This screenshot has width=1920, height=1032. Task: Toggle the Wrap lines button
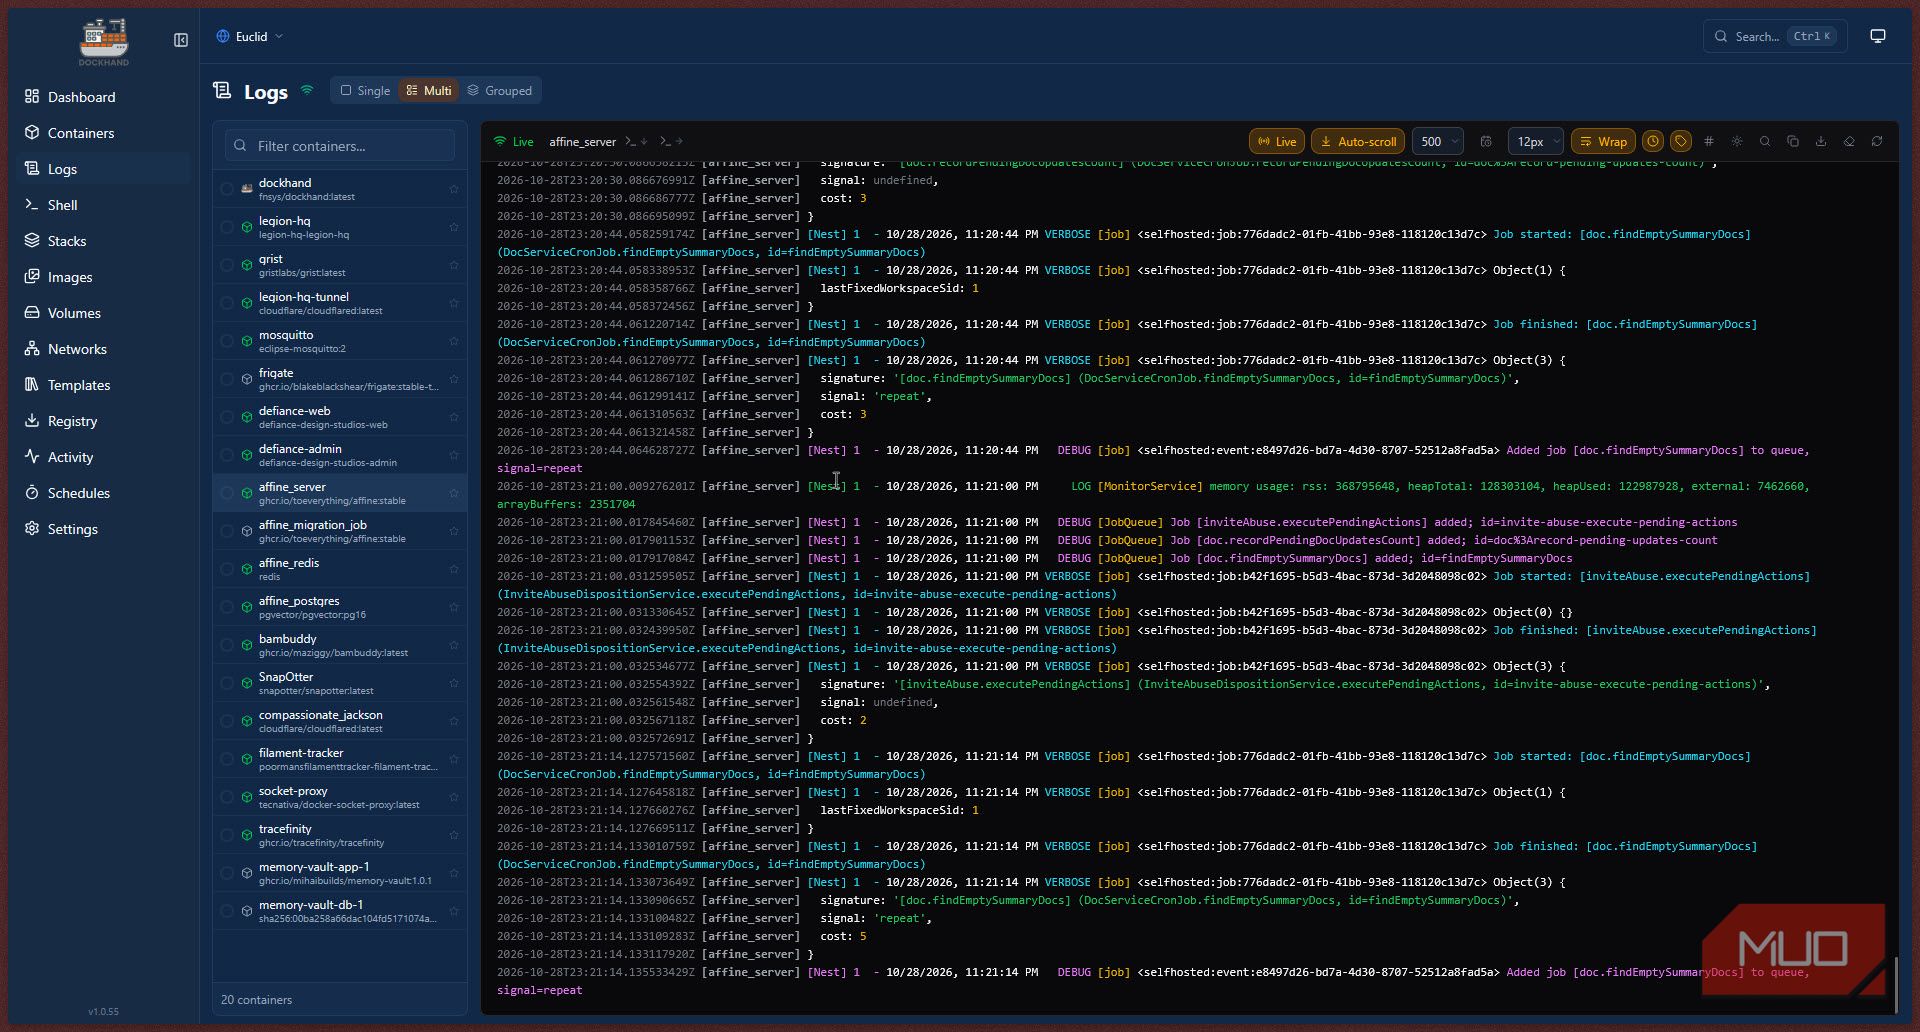[x=1603, y=141]
